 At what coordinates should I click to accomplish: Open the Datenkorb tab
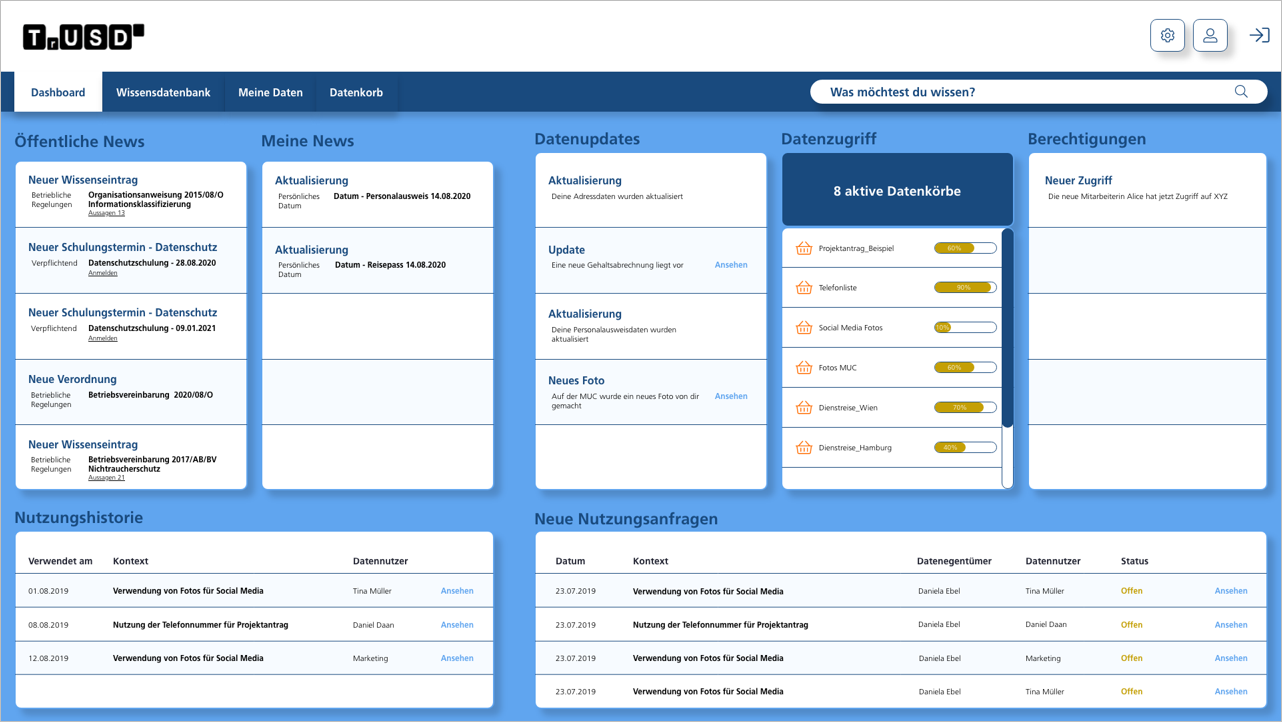click(x=356, y=92)
